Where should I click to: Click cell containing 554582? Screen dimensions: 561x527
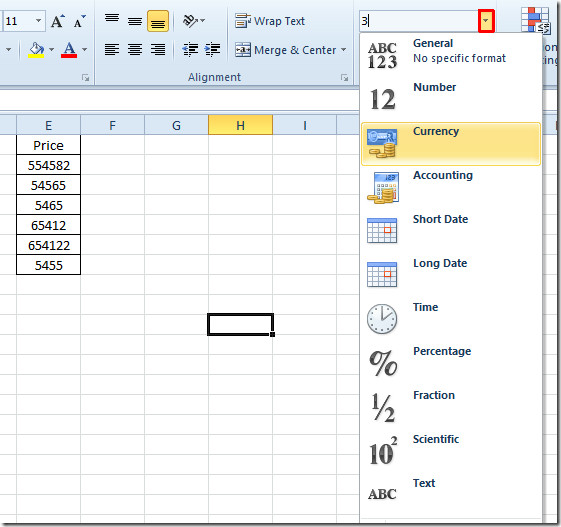(x=48, y=165)
